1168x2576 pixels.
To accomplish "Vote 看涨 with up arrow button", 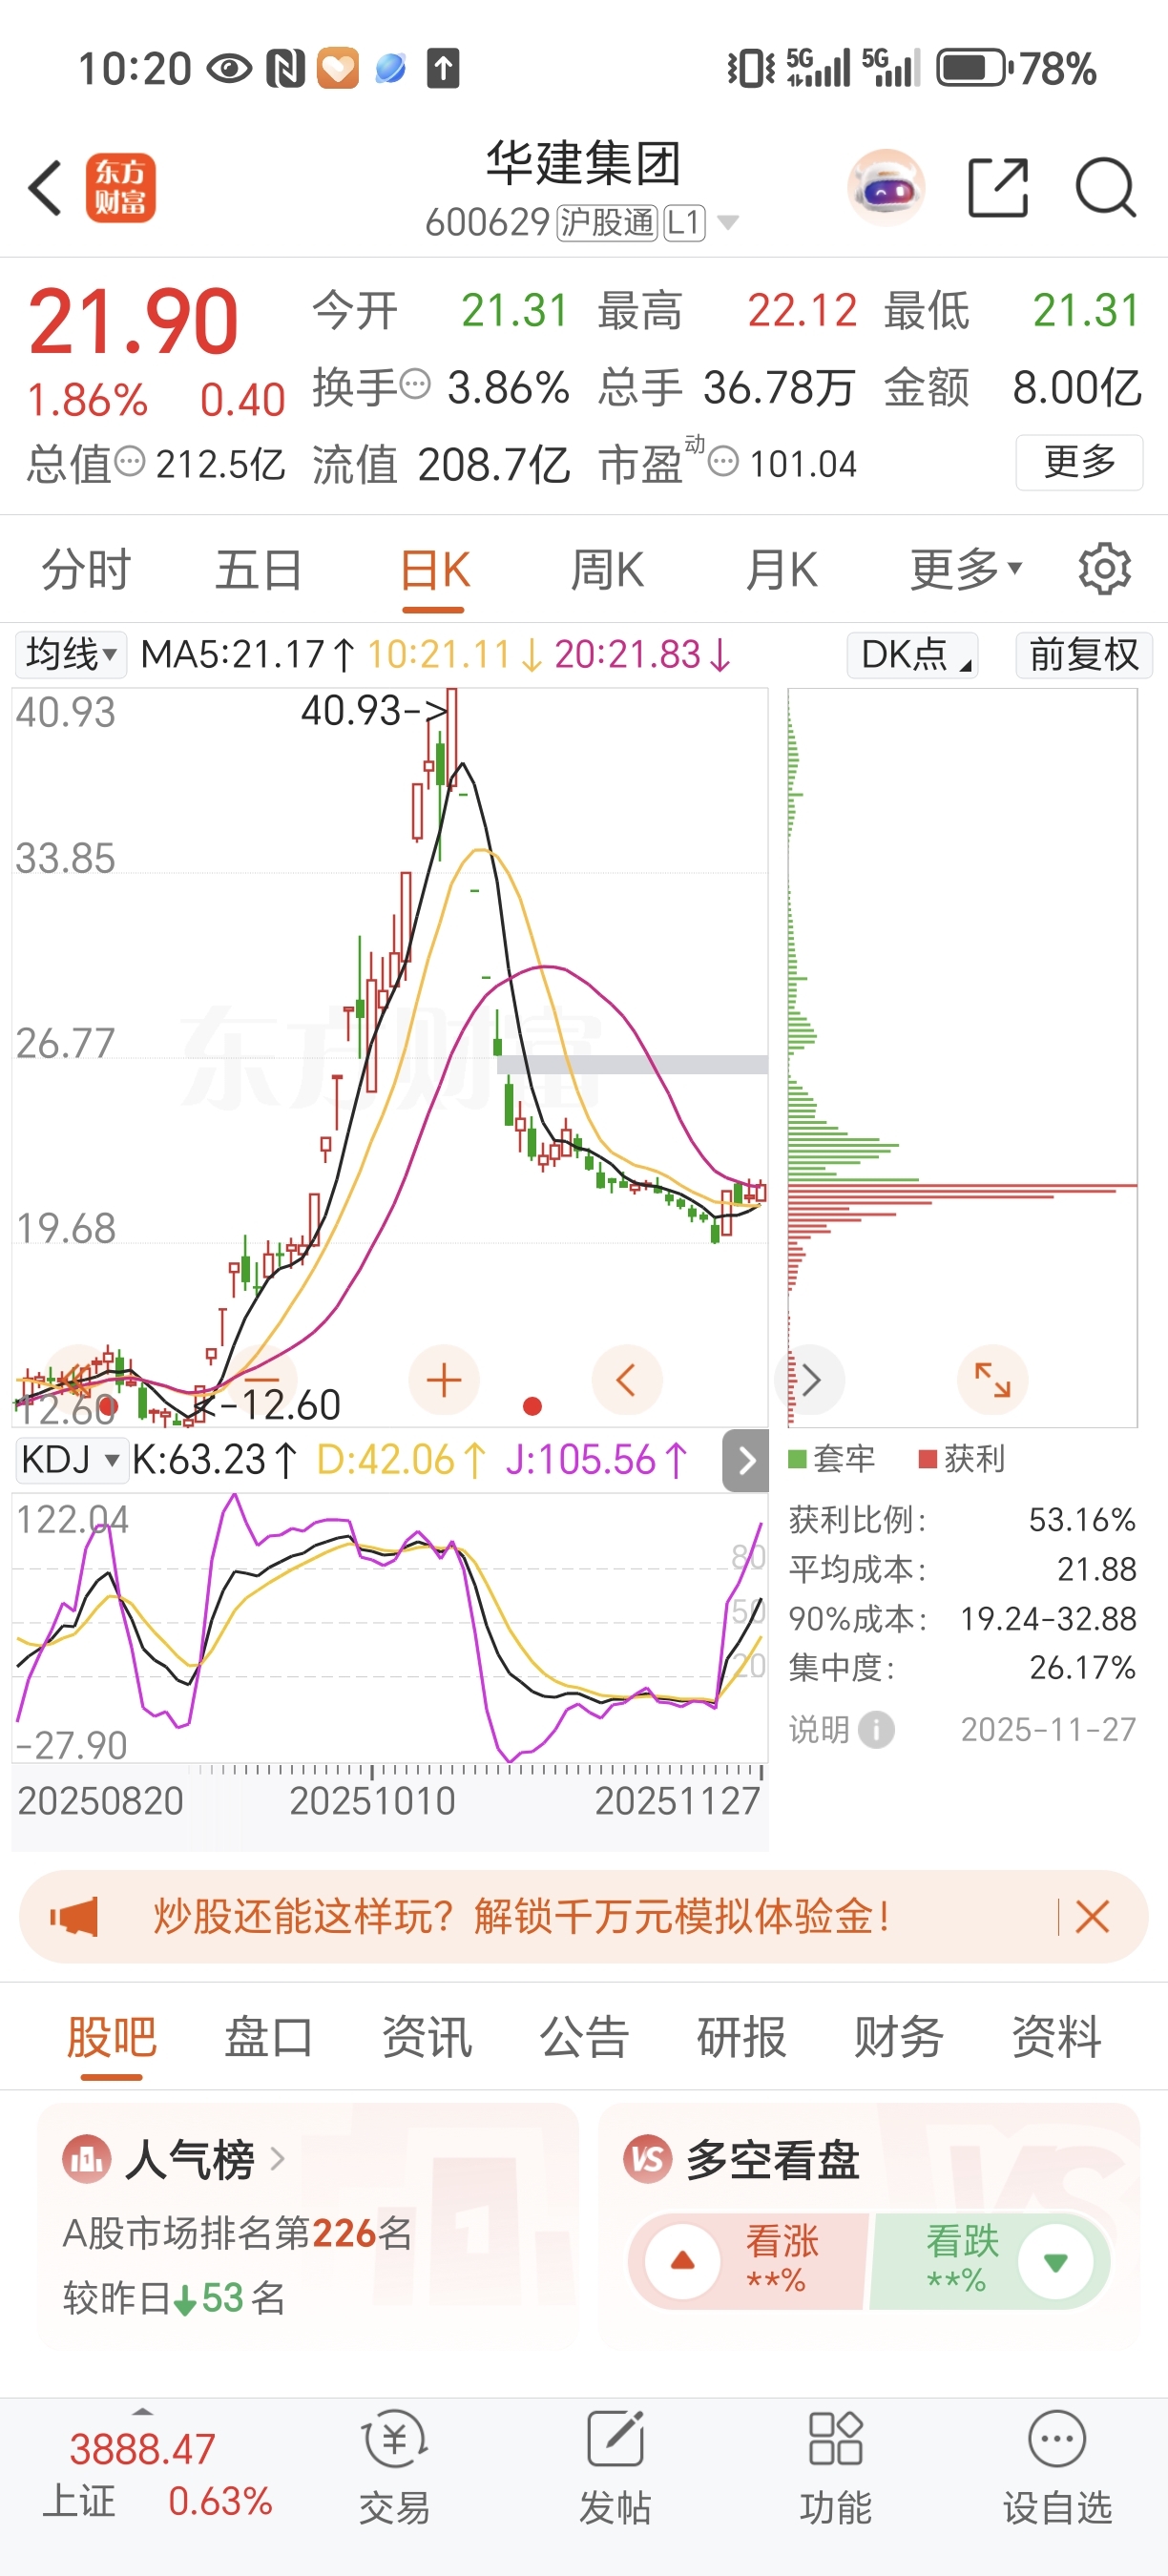I will pos(683,2261).
